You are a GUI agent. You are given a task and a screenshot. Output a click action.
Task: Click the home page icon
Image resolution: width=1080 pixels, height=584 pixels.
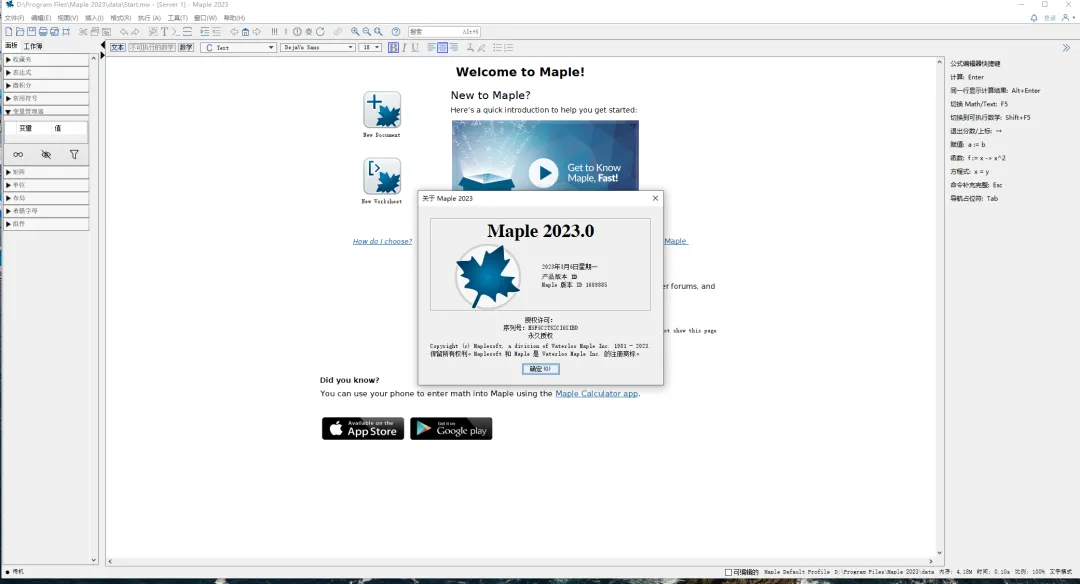(x=245, y=32)
